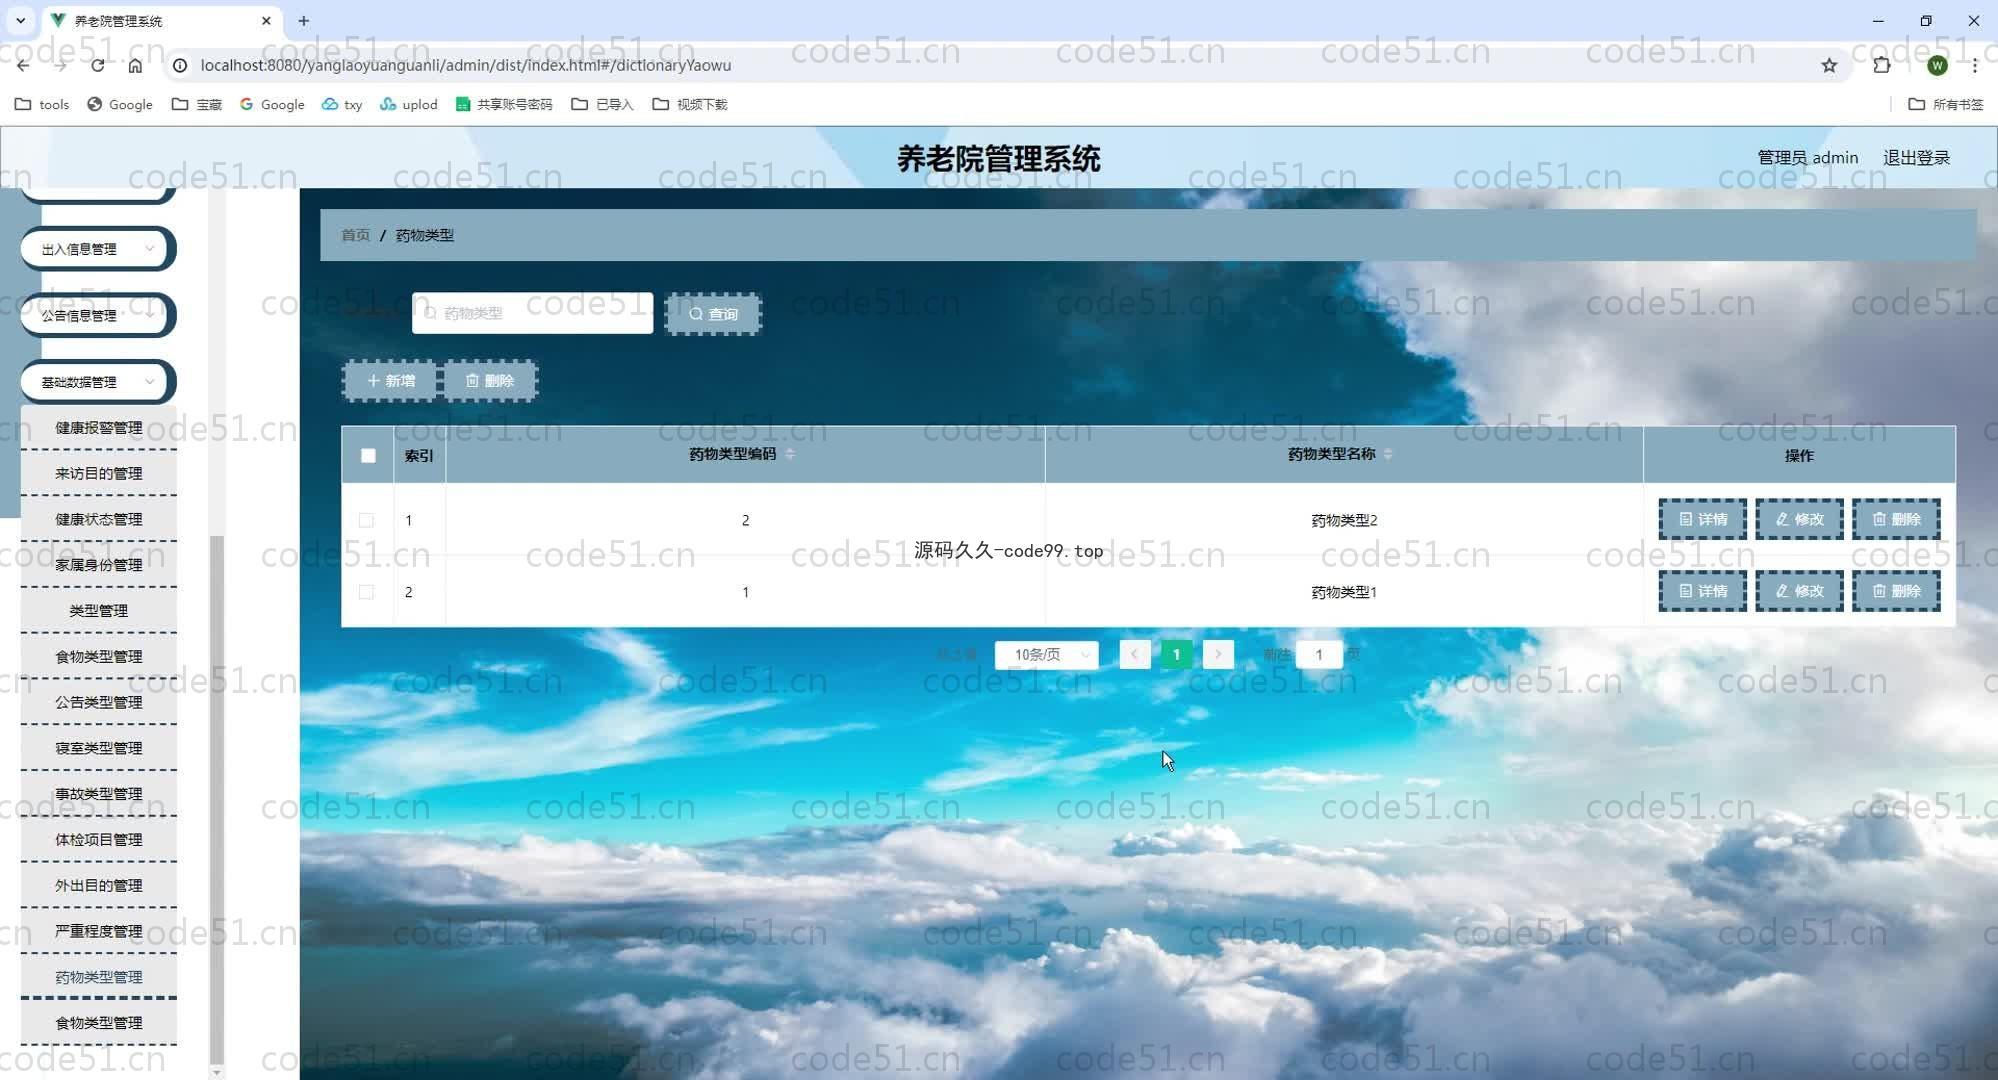Open the 宝藏 bookmark folder
The width and height of the screenshot is (1998, 1080).
click(197, 104)
